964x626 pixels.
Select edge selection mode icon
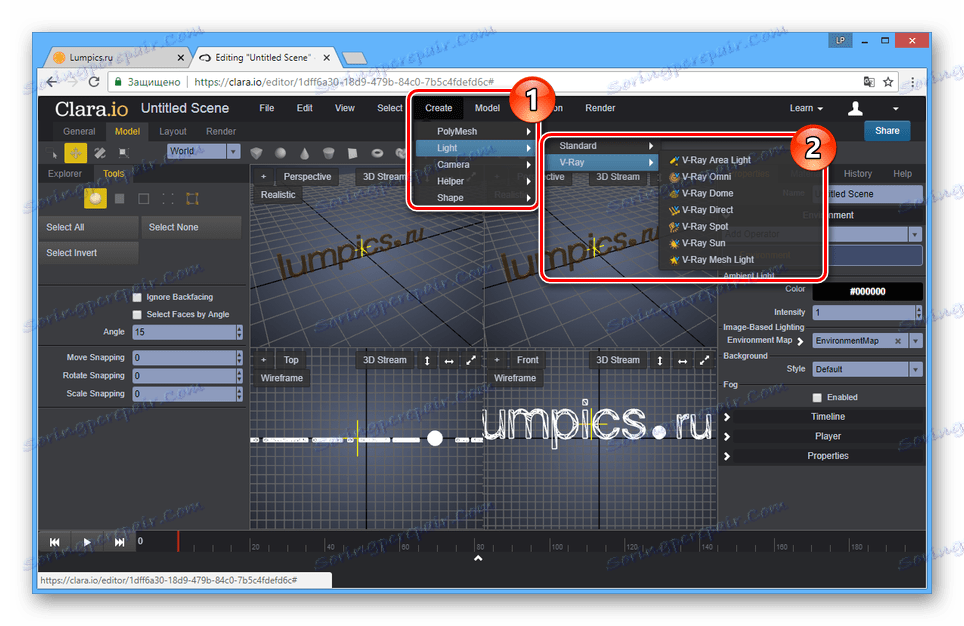[x=144, y=198]
